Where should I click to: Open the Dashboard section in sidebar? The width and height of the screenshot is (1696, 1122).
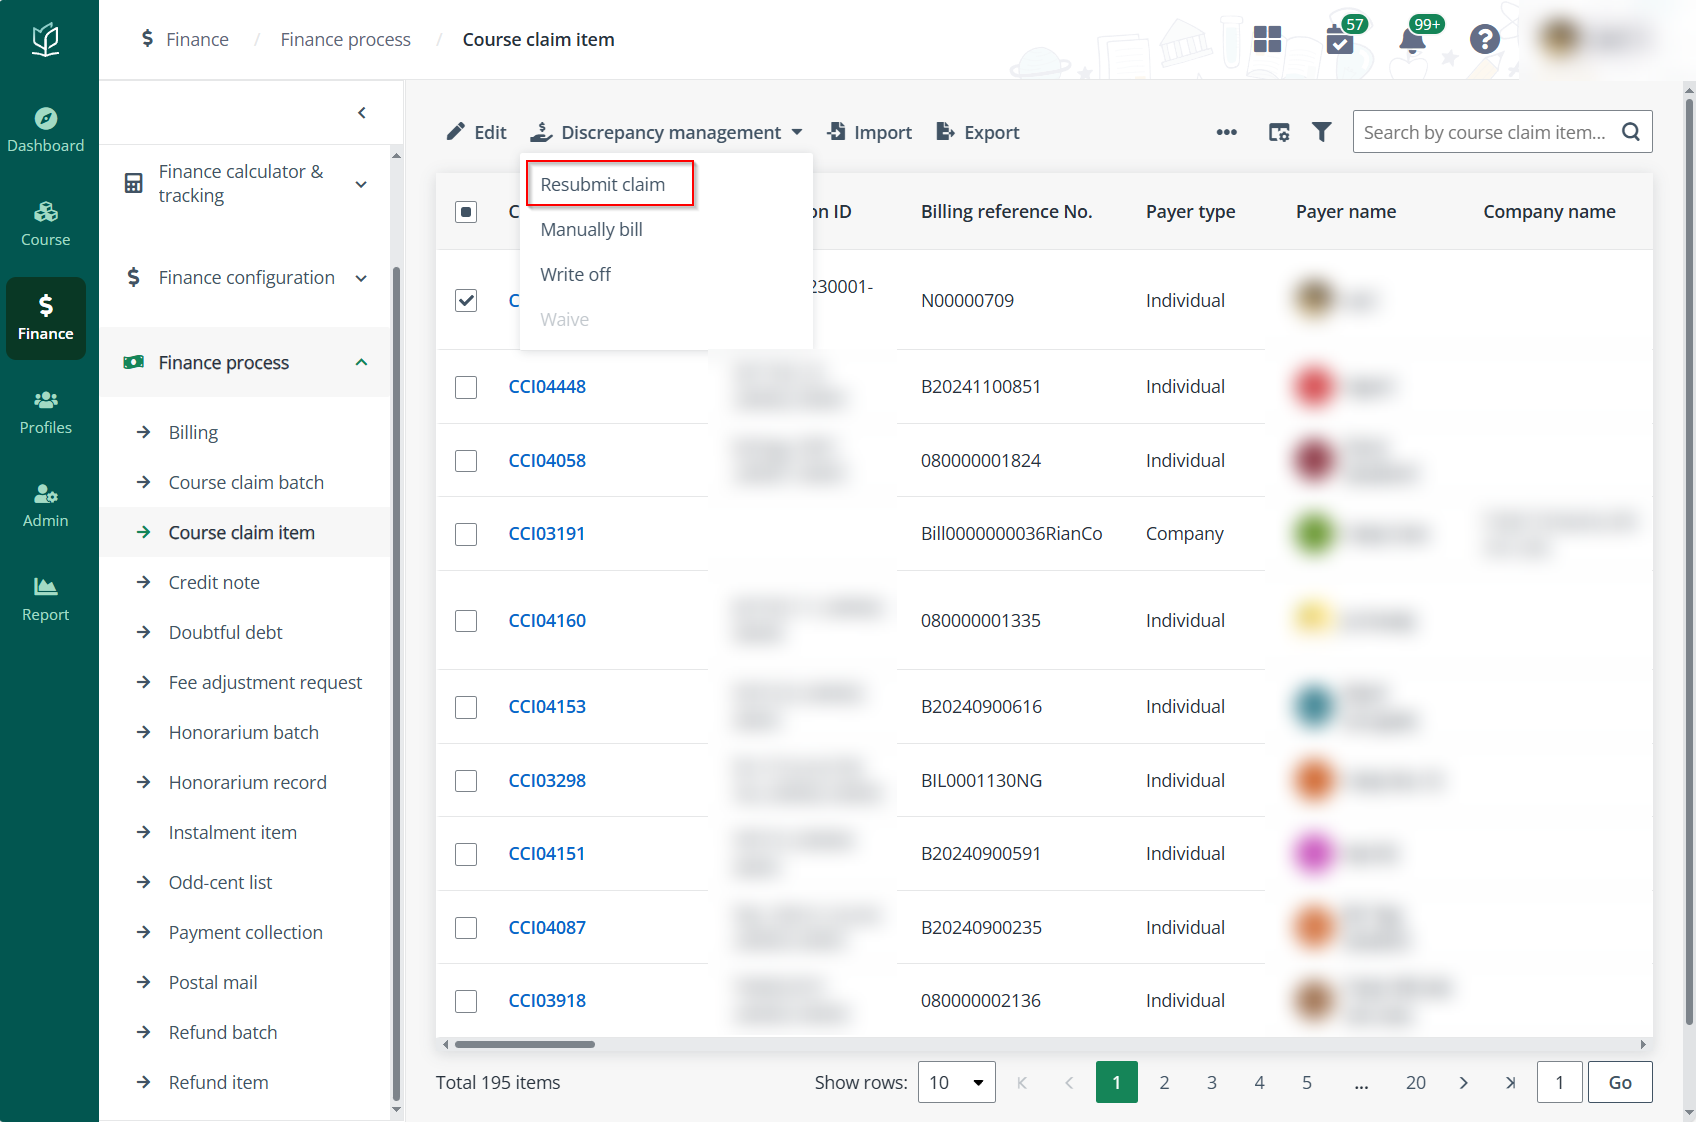(x=46, y=130)
